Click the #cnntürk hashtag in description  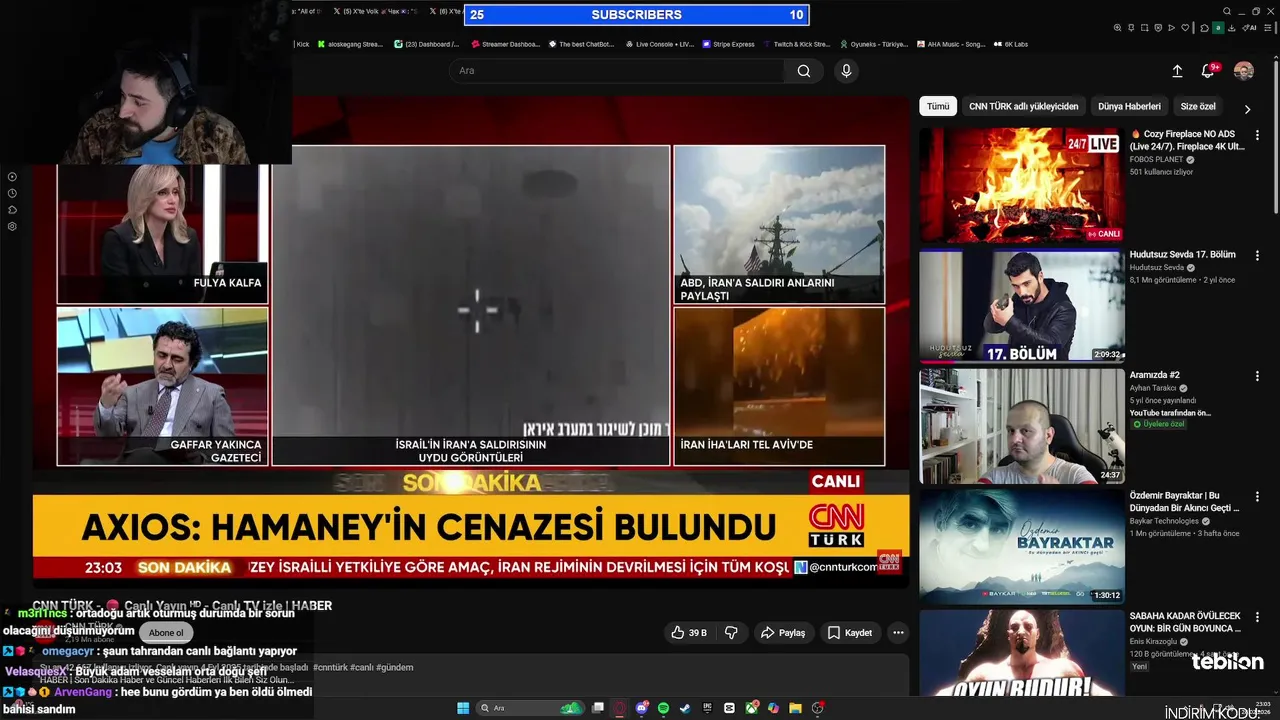(331, 667)
